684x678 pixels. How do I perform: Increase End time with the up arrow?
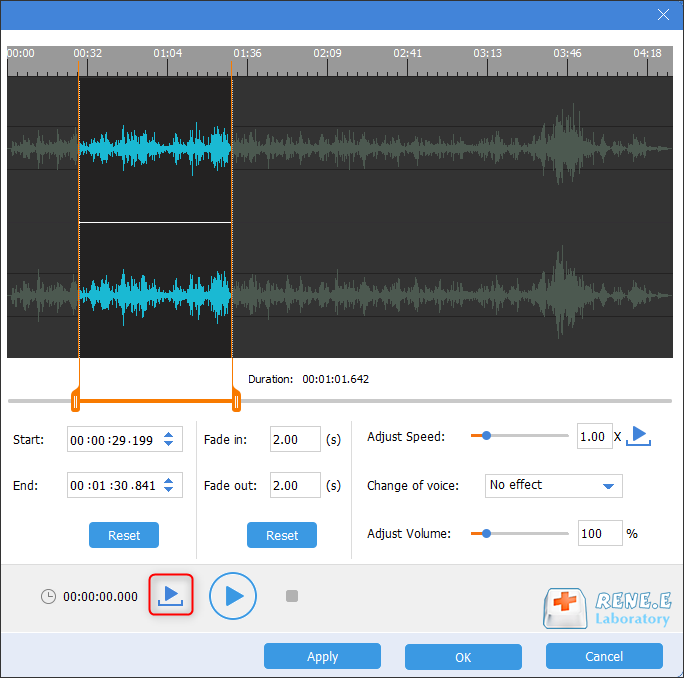[x=168, y=480]
